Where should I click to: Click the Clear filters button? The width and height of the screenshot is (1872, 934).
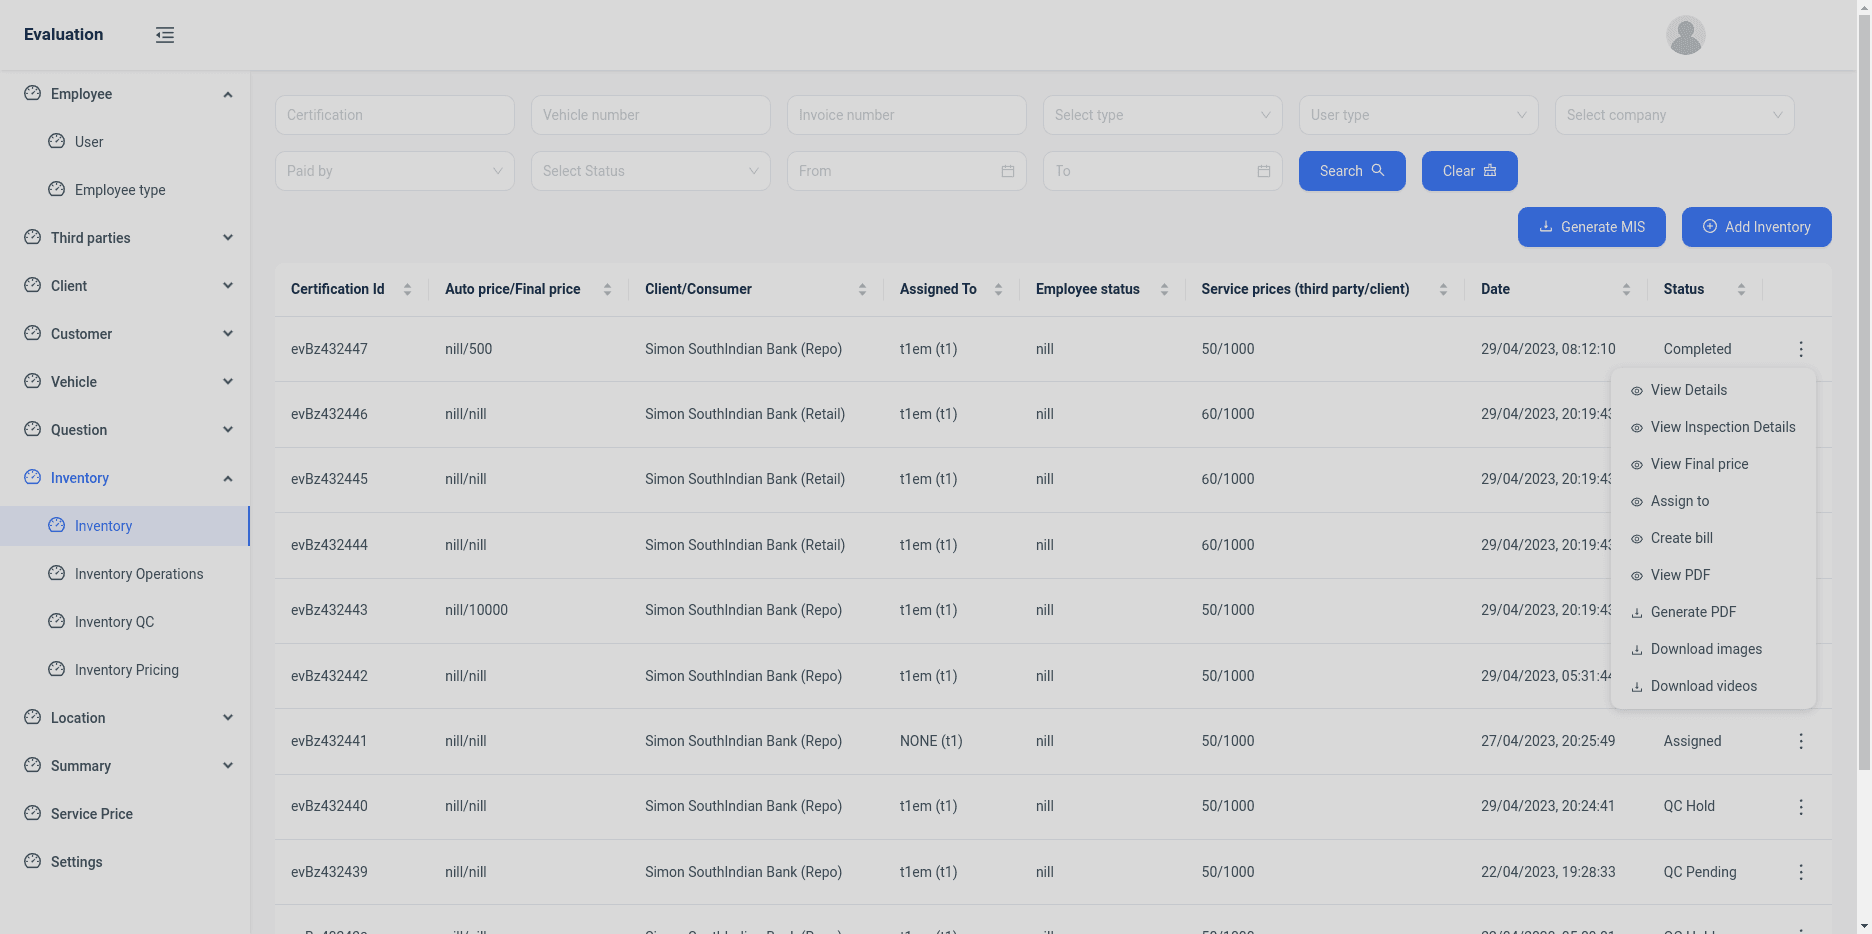click(1470, 171)
